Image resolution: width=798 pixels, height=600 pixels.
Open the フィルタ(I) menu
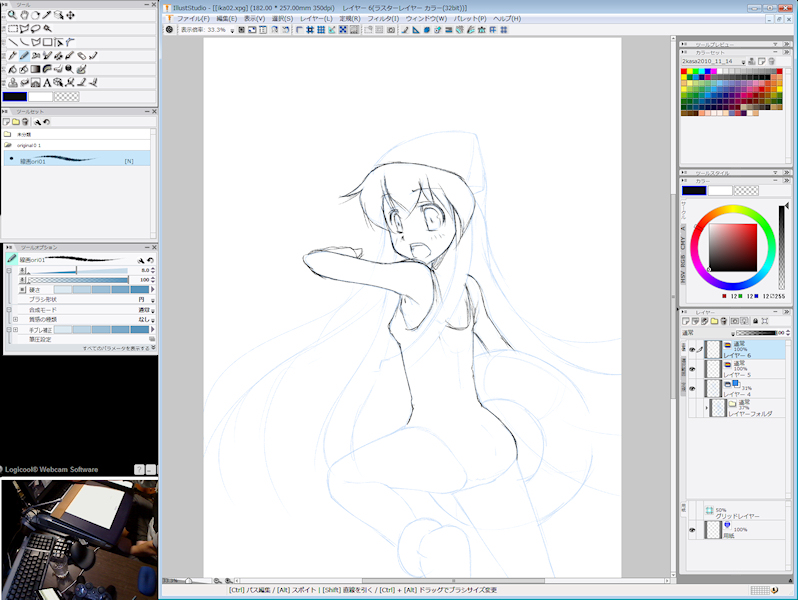coord(382,18)
